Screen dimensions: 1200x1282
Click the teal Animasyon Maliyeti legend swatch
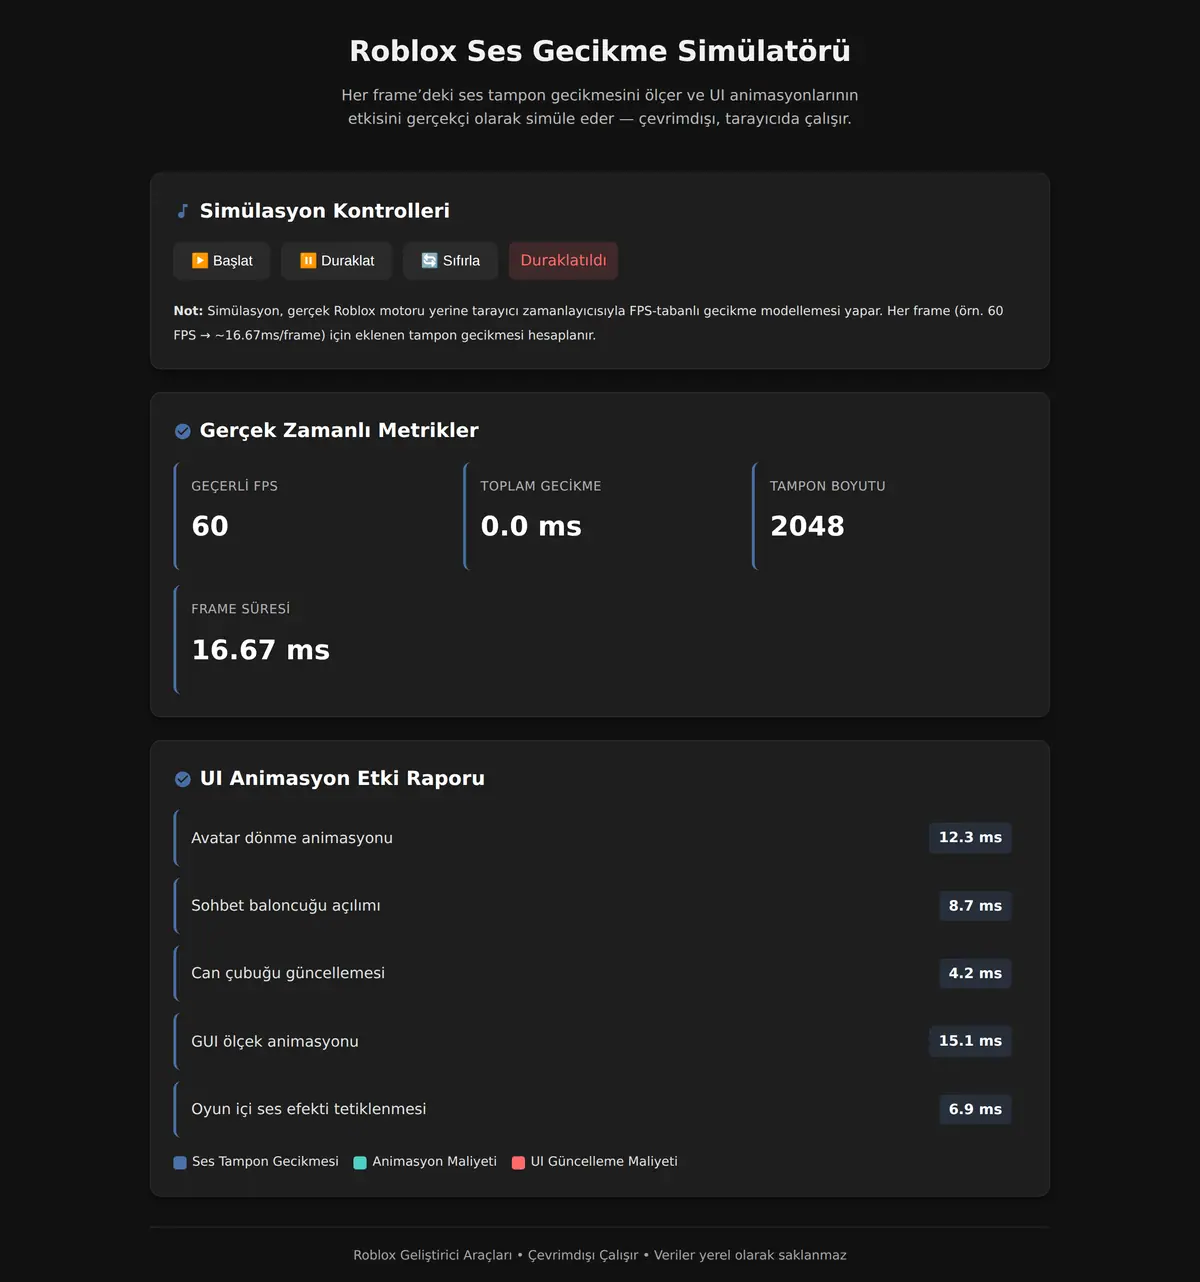[x=360, y=1162]
